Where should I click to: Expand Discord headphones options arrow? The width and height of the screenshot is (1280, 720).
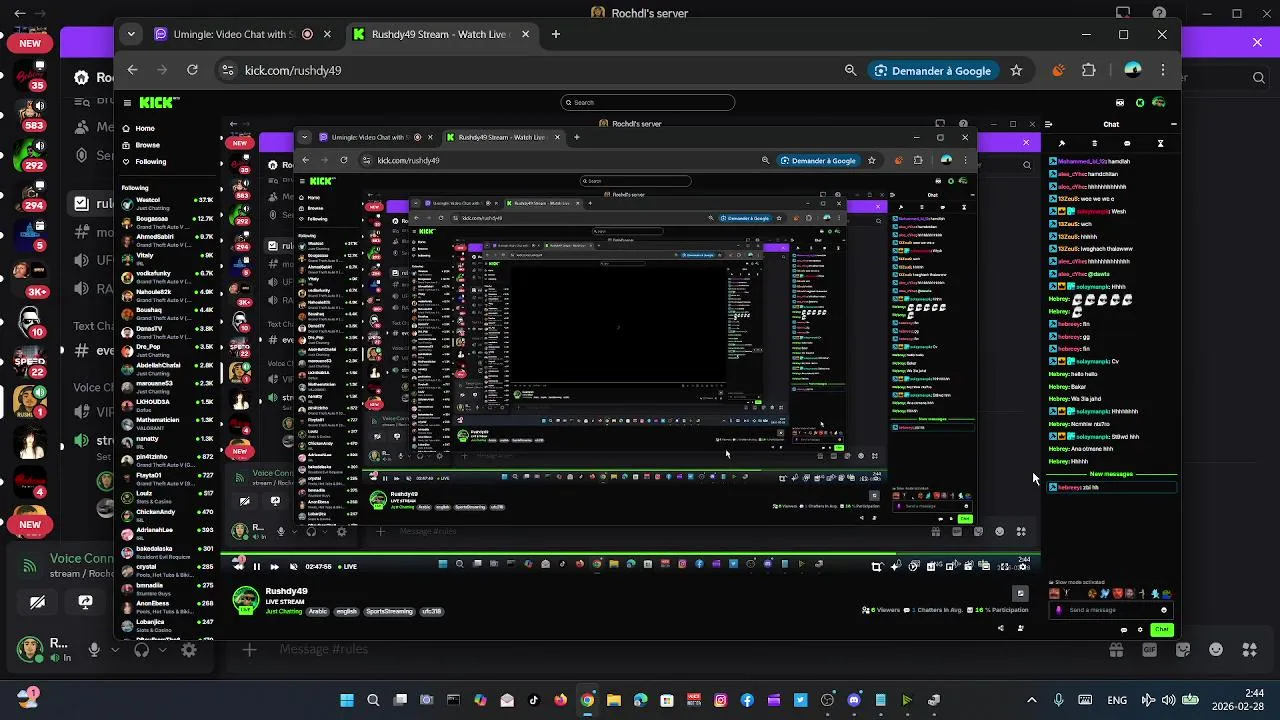point(162,650)
